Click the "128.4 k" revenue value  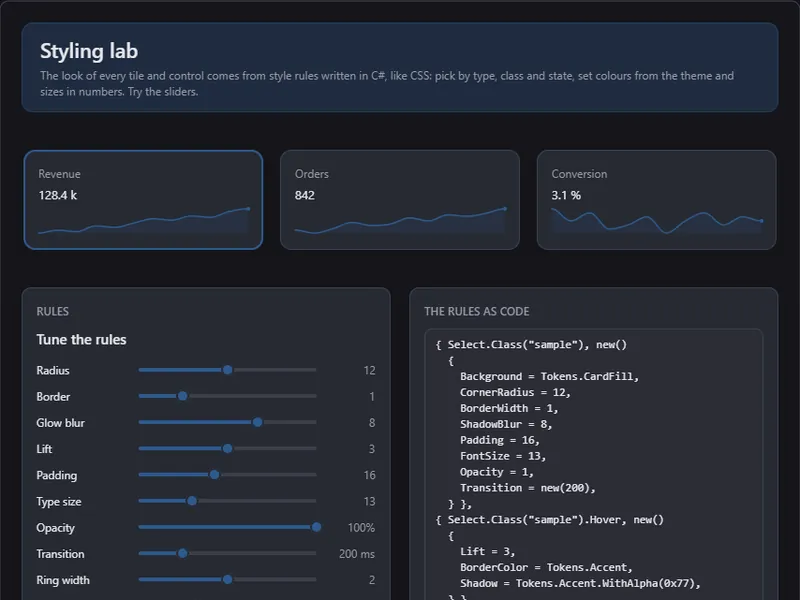click(58, 195)
